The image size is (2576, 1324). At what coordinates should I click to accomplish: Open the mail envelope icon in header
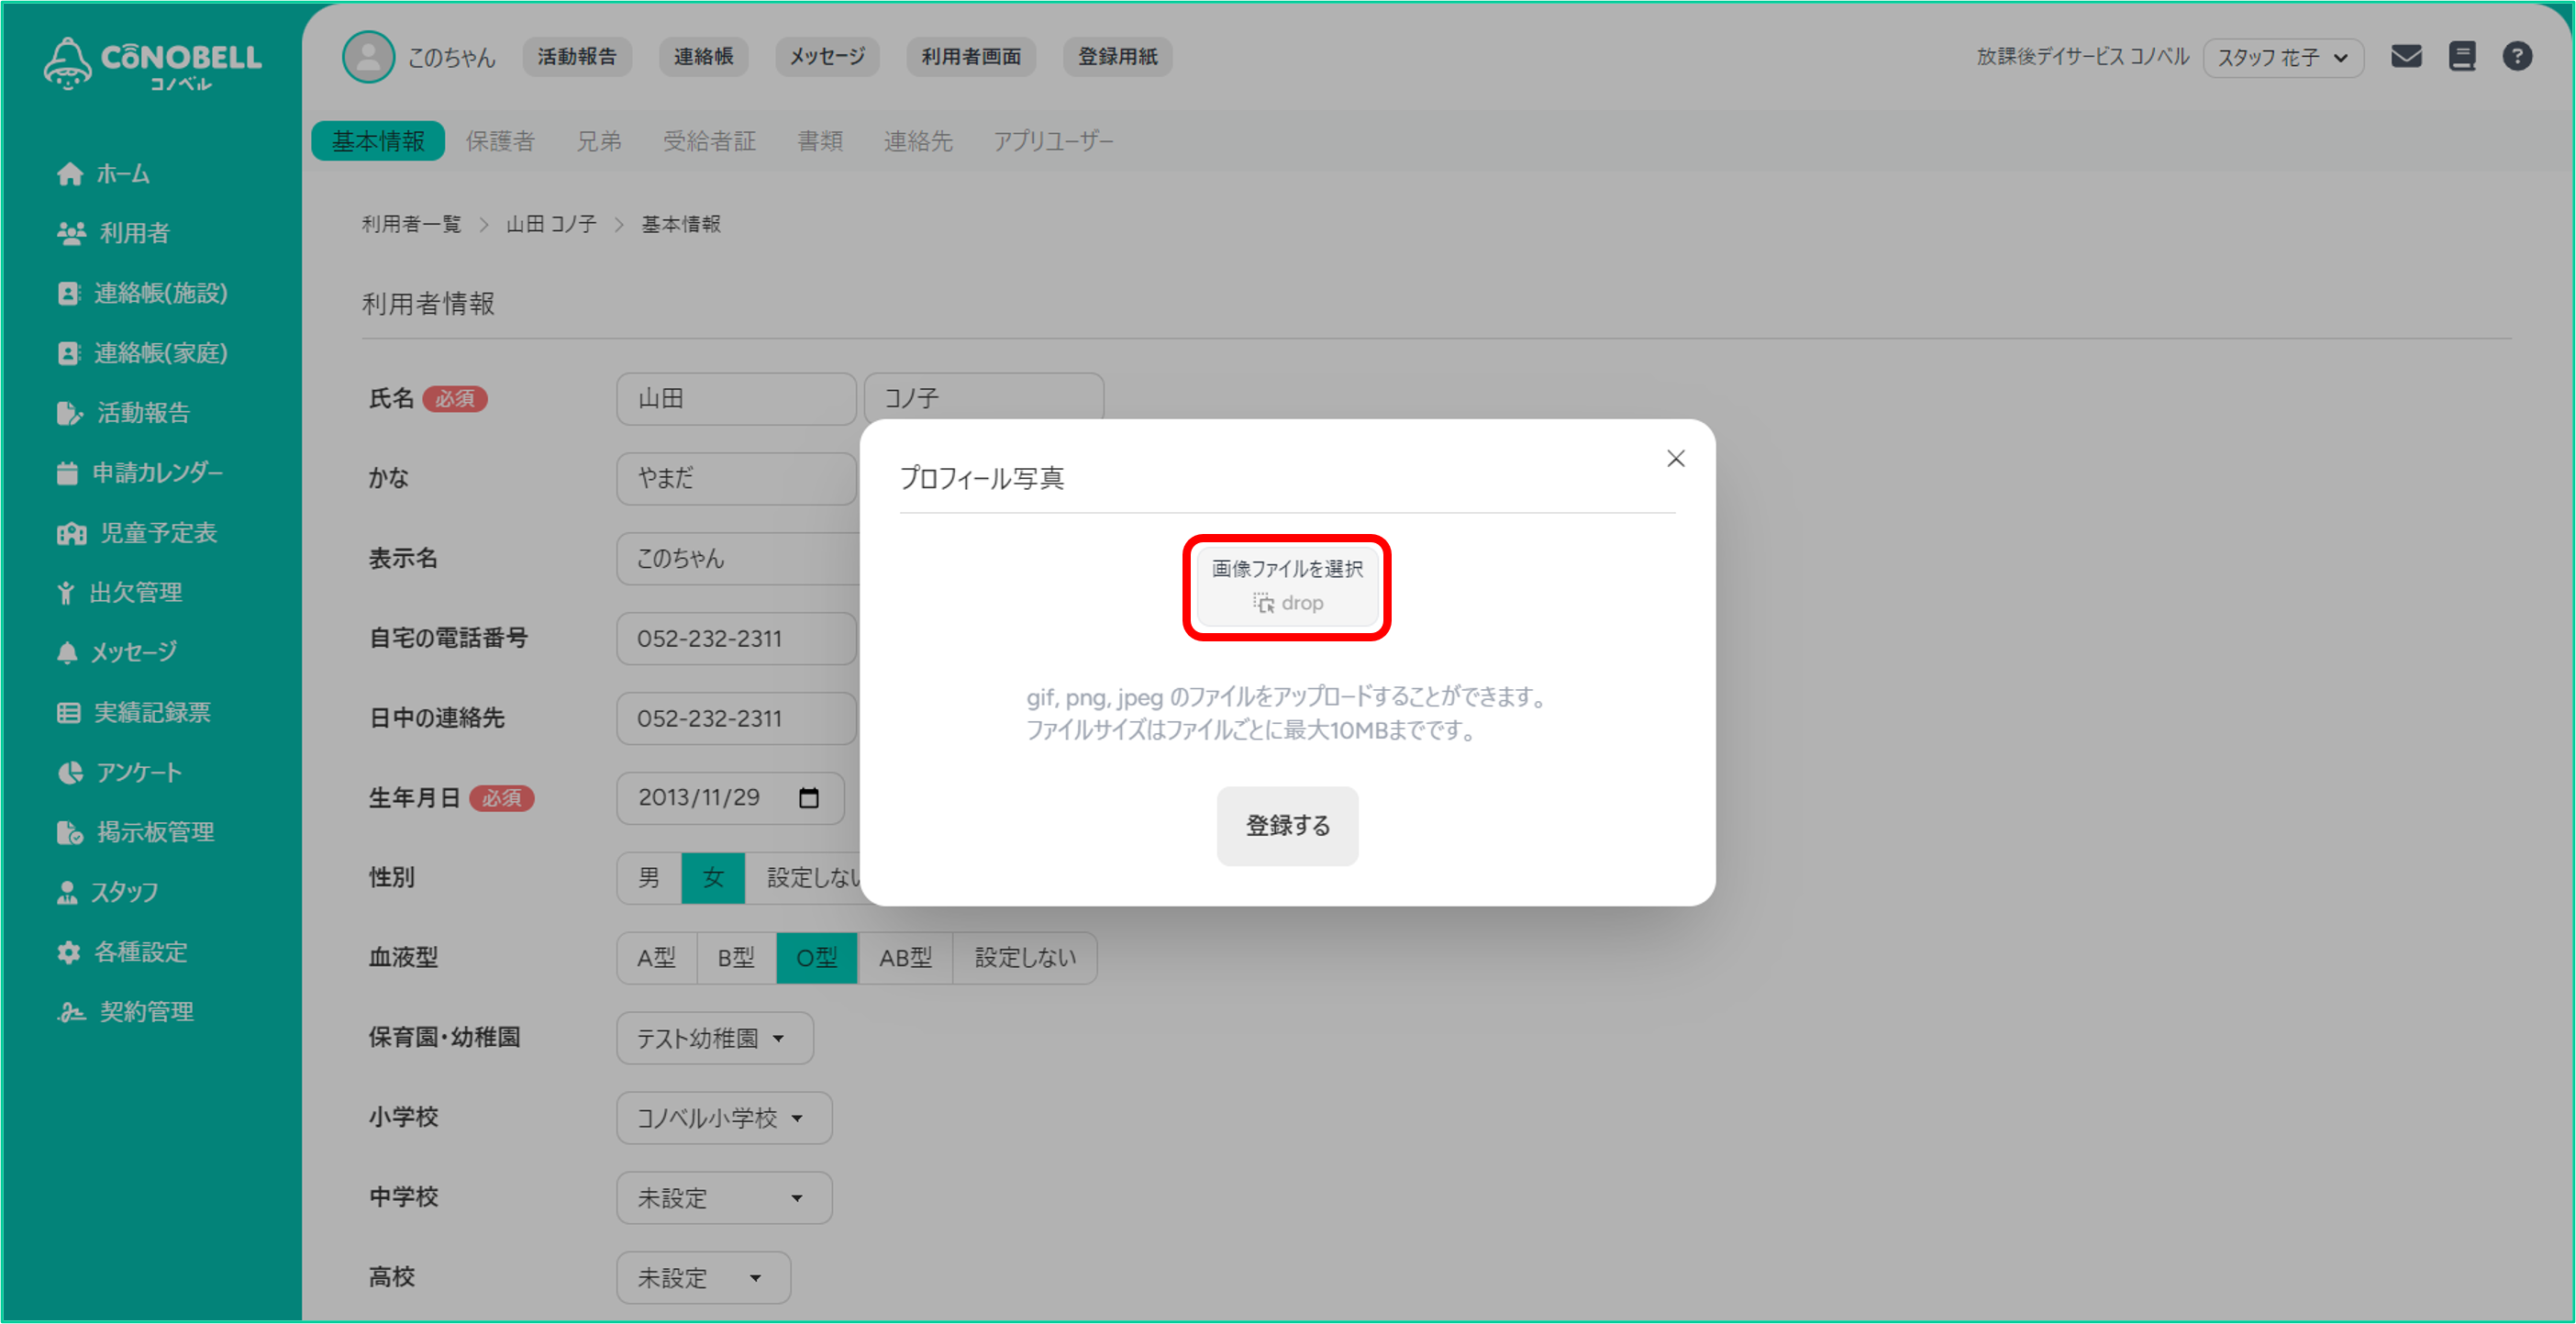(x=2406, y=56)
